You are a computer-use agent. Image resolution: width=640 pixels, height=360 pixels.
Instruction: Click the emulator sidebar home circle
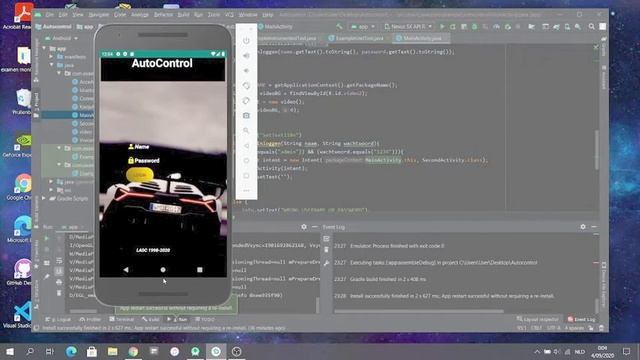(x=246, y=160)
